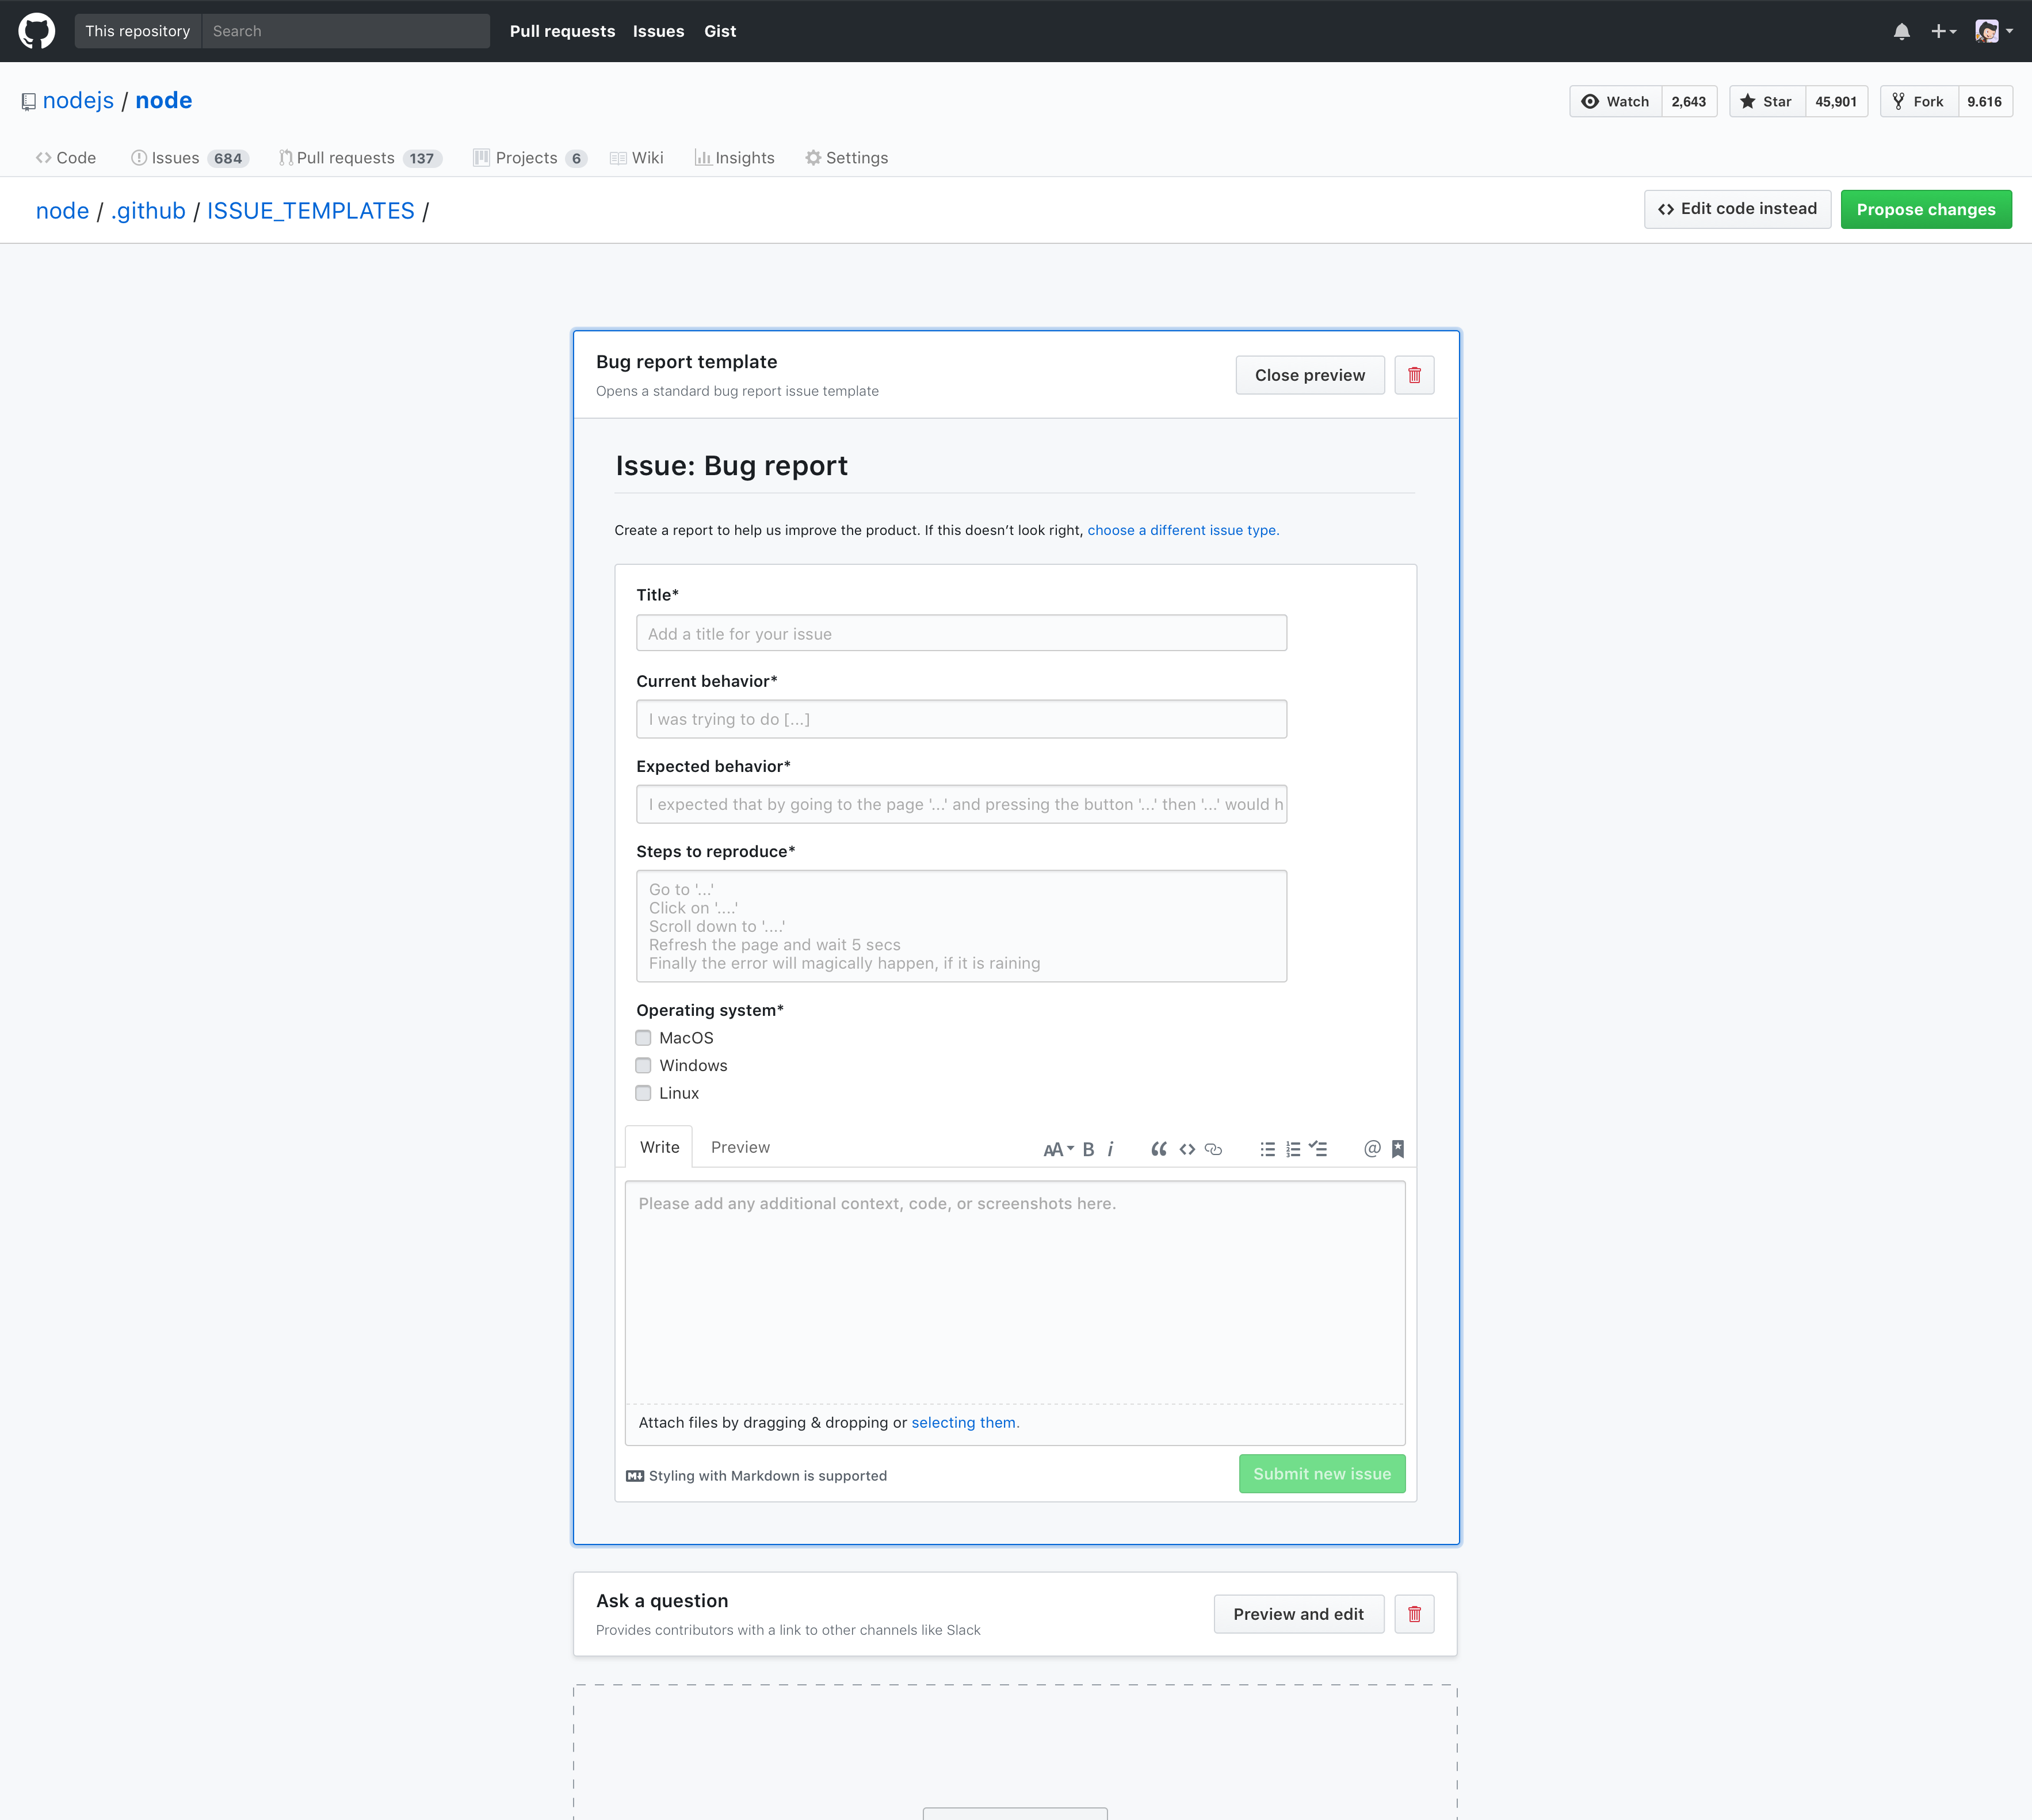Viewport: 2032px width, 1820px height.
Task: Switch to the Write tab
Action: (659, 1147)
